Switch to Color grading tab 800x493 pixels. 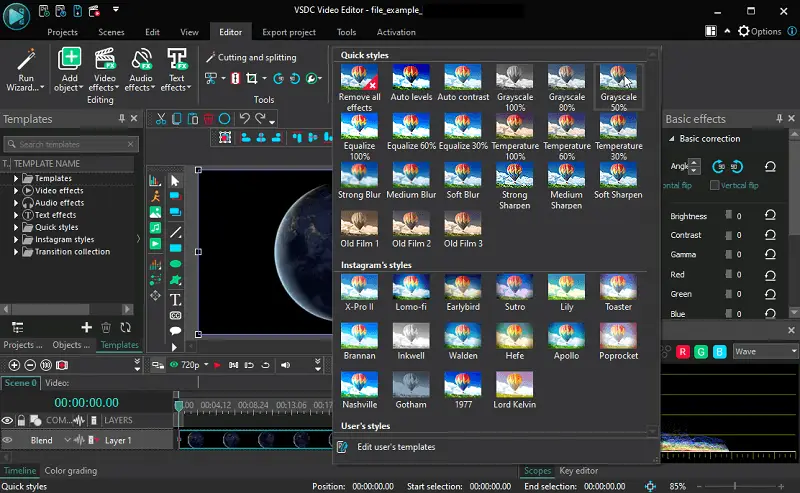coord(70,471)
